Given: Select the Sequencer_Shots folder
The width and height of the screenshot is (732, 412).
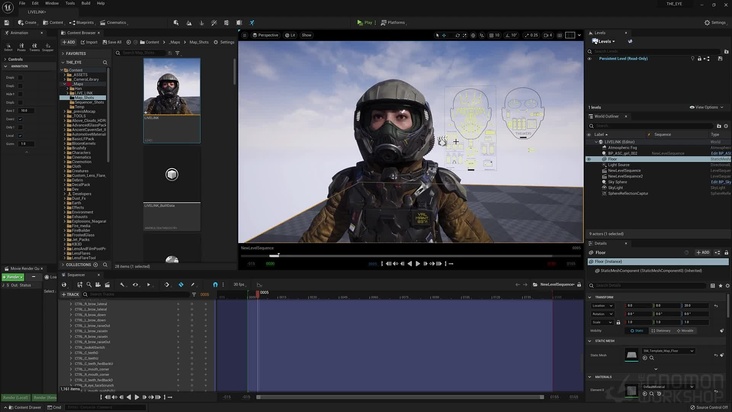Looking at the screenshot, I should (89, 102).
